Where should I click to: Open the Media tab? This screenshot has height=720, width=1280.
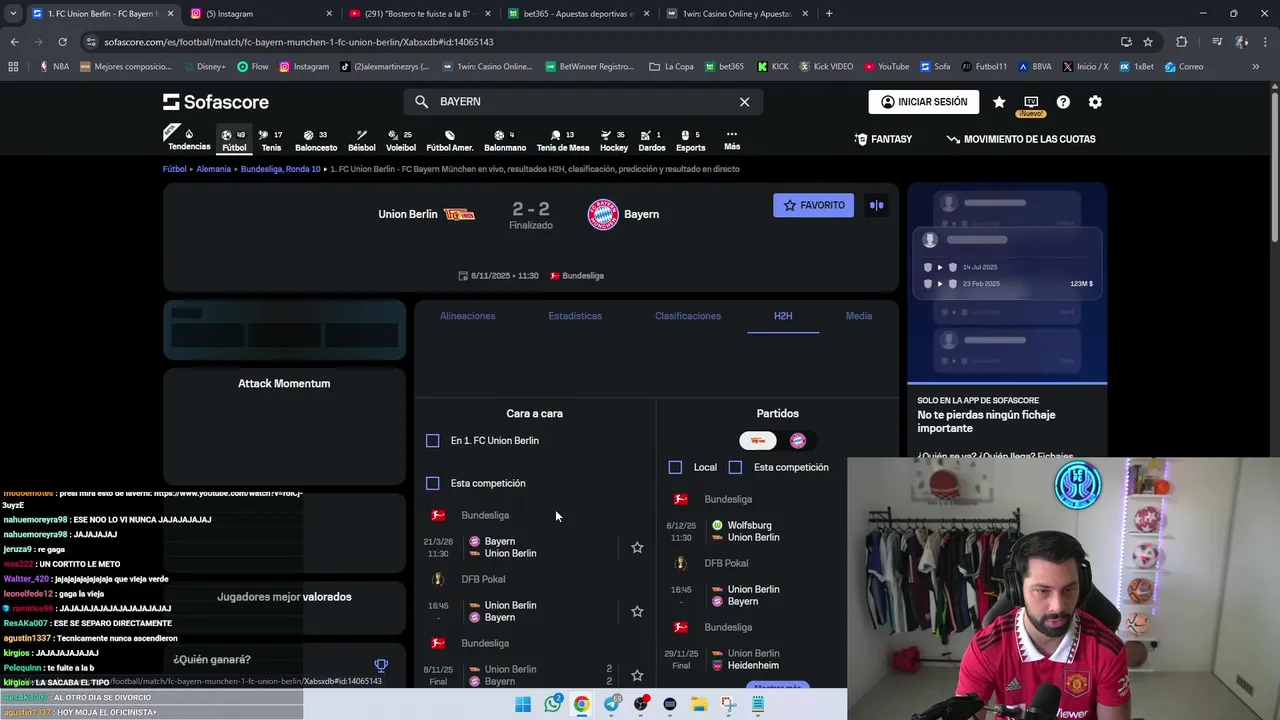tap(859, 316)
